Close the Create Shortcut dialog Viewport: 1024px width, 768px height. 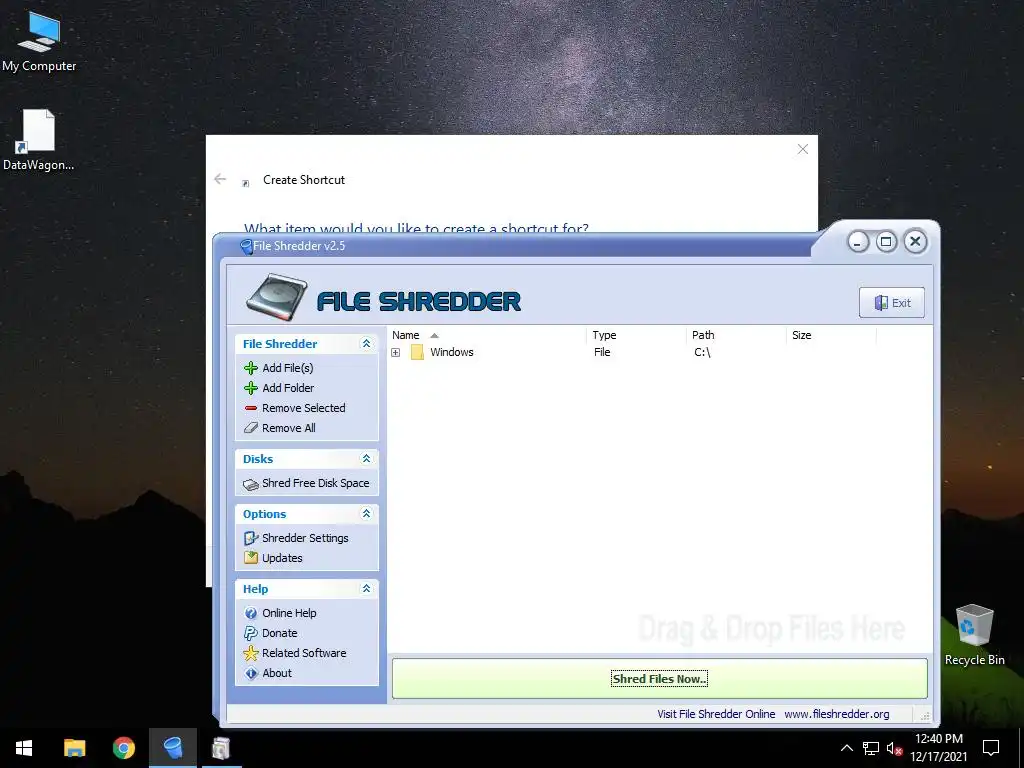(x=803, y=150)
